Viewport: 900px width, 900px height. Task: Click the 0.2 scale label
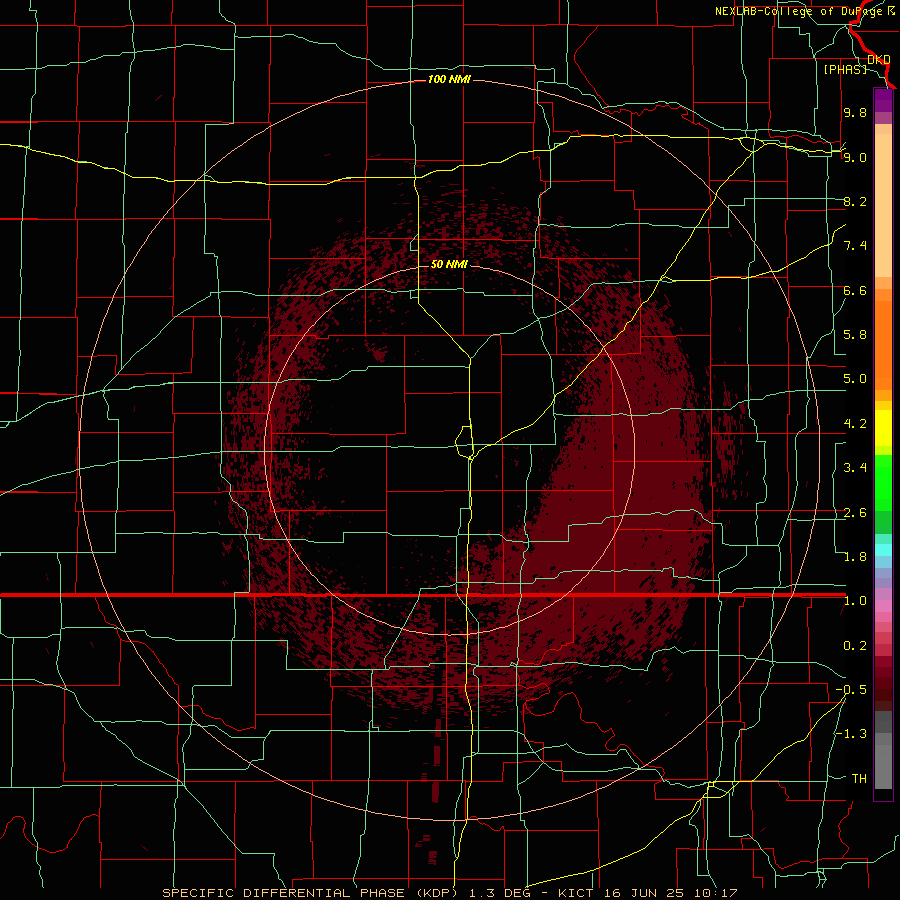tap(855, 646)
